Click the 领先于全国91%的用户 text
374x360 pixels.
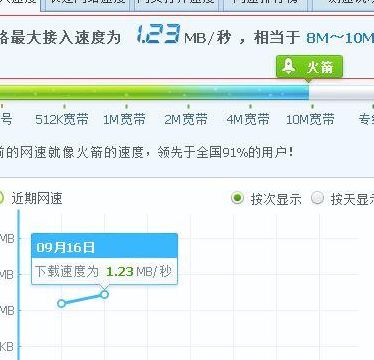225,152
